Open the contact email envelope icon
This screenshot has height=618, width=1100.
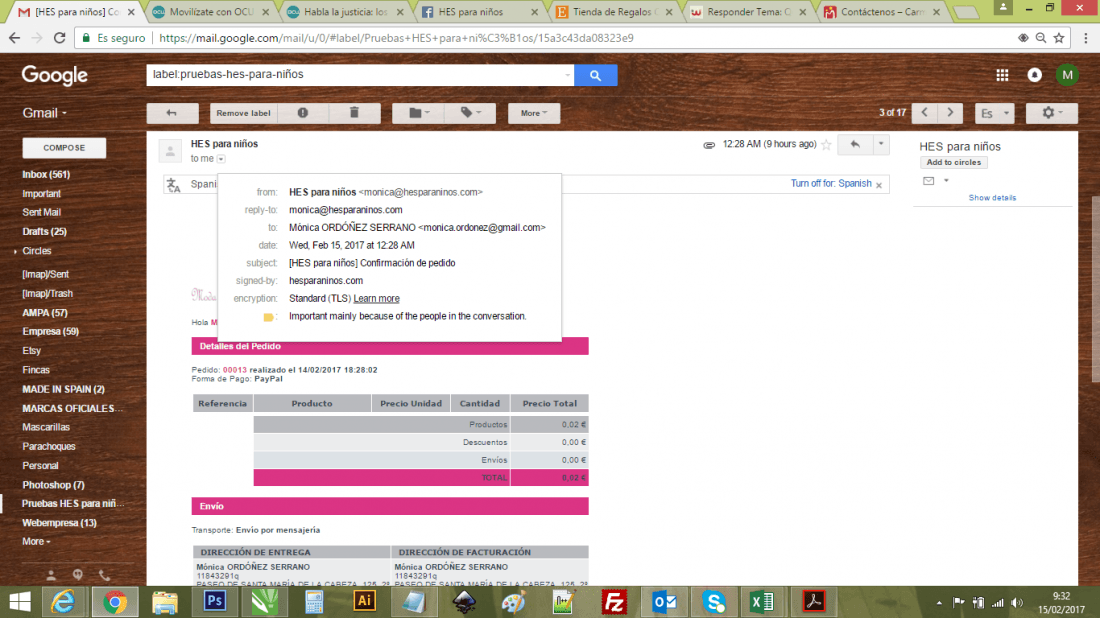929,181
